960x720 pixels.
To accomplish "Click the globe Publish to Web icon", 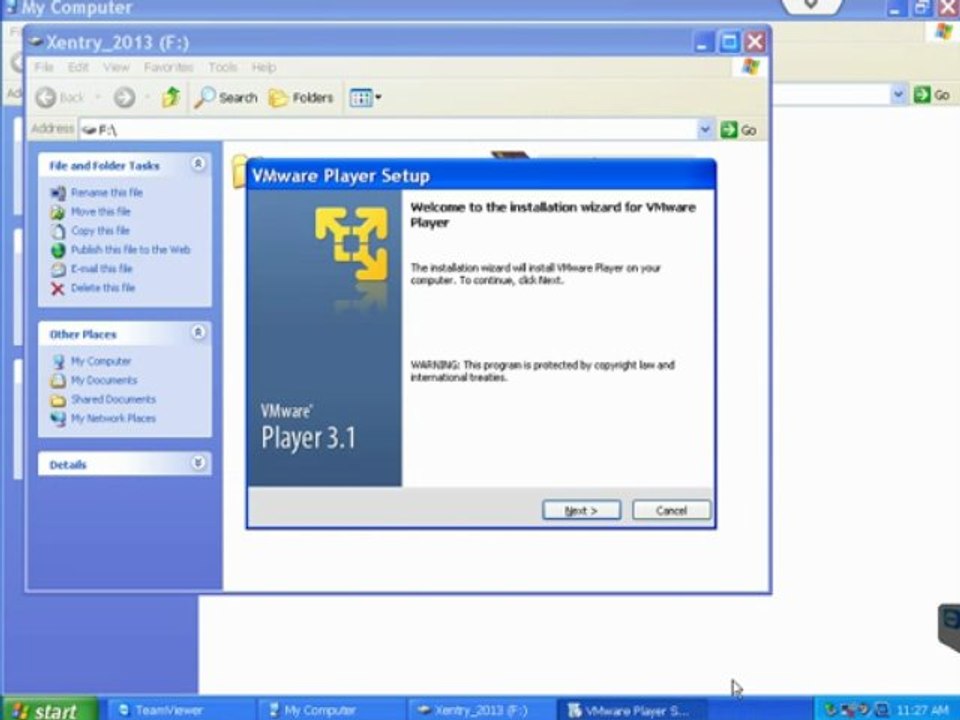I will click(x=58, y=250).
